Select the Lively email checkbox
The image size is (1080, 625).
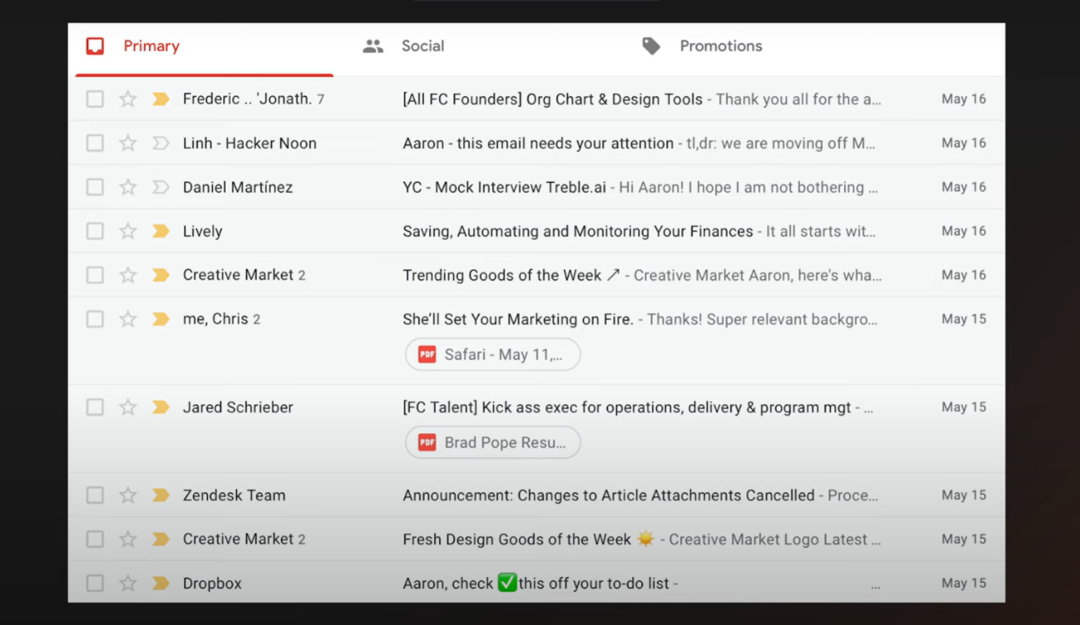(95, 231)
